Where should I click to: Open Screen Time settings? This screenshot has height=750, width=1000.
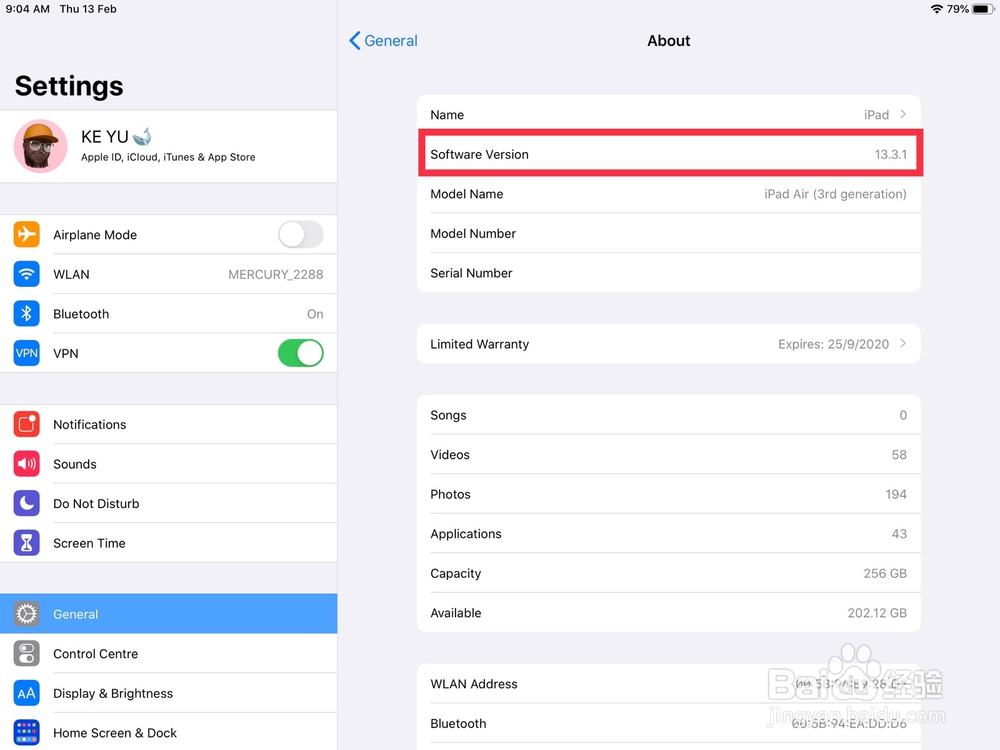tap(168, 543)
